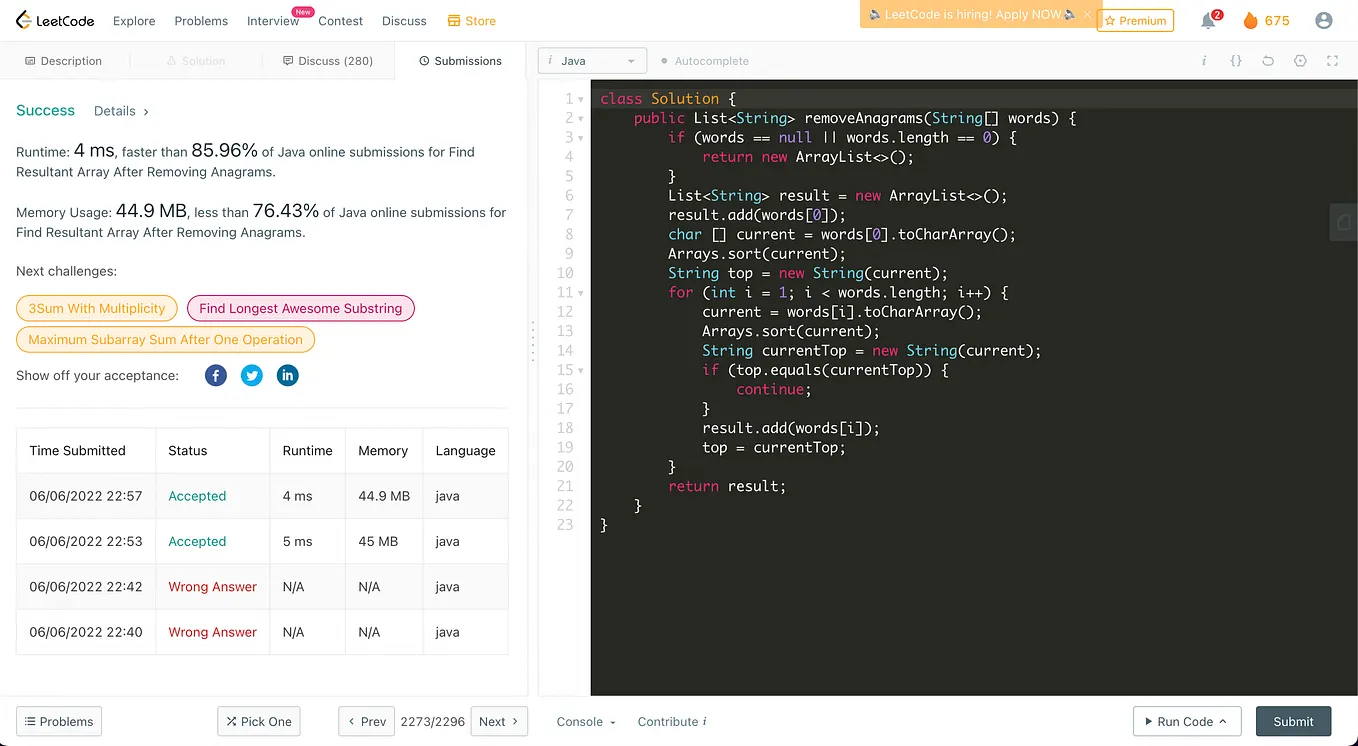Click the "2273/2296" problem counter
Screen dimensions: 1358x746
pyautogui.click(x=432, y=721)
